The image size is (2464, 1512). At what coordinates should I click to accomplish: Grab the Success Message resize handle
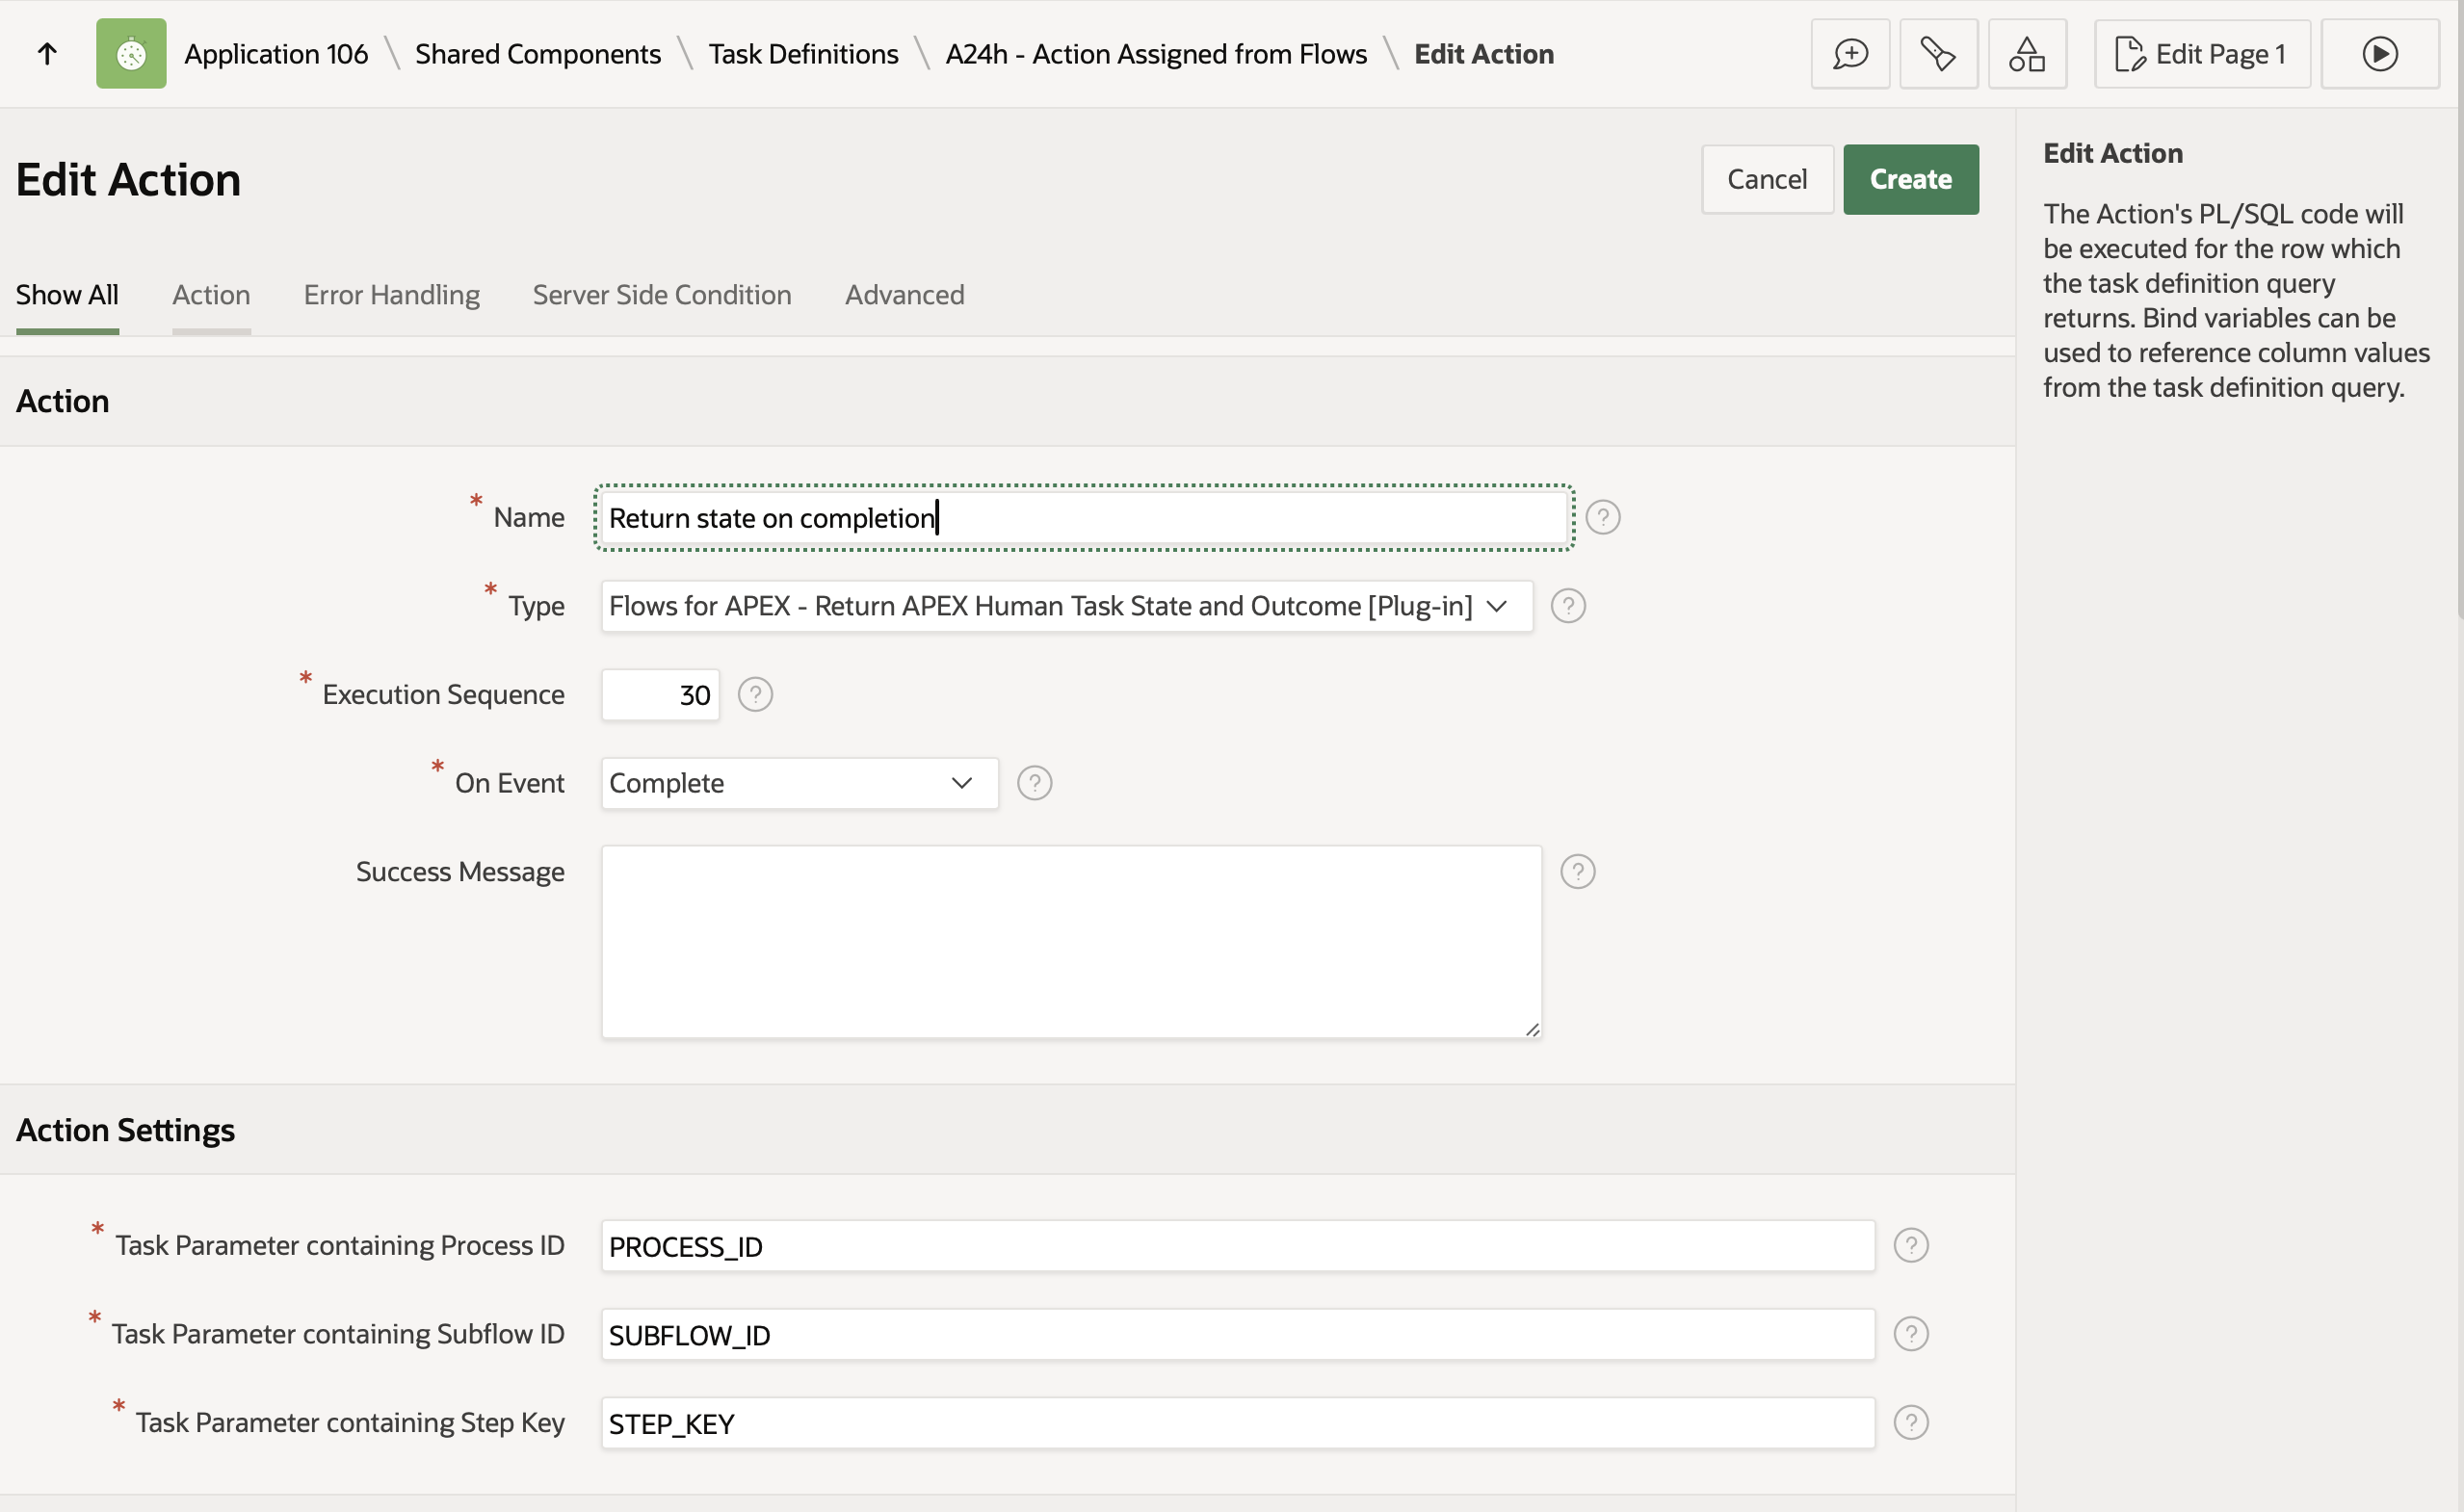pyautogui.click(x=1532, y=1029)
